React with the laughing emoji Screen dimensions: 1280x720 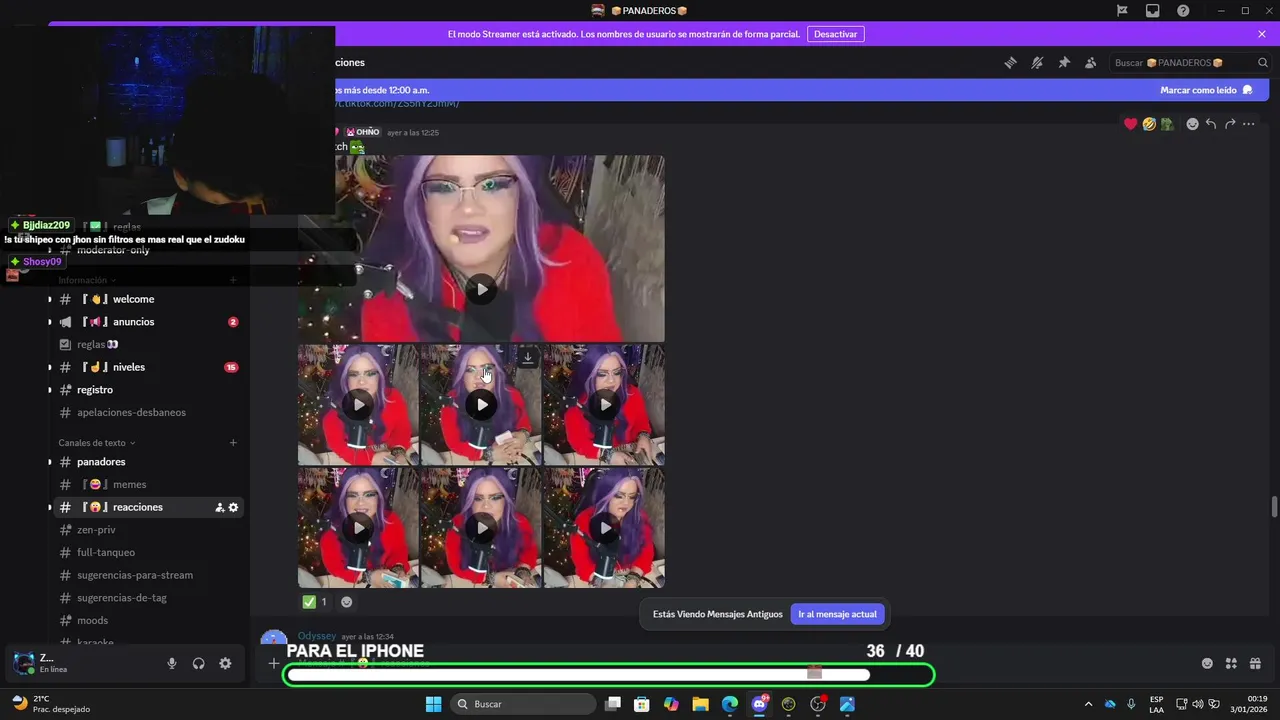(x=1149, y=124)
